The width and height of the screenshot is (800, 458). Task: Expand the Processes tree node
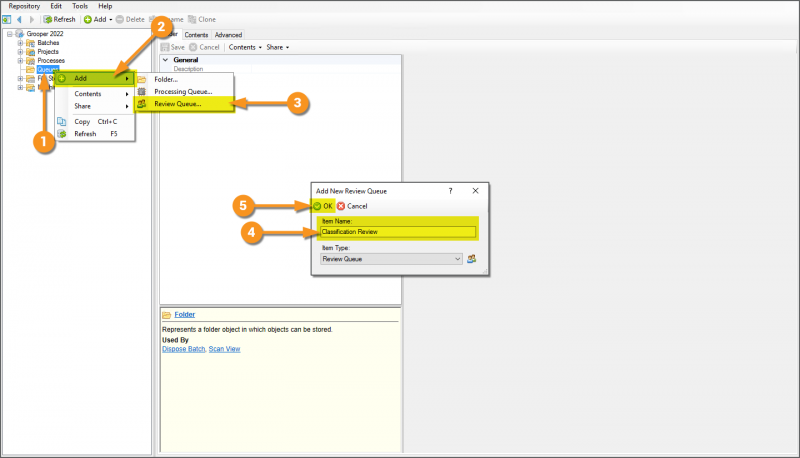[20, 61]
